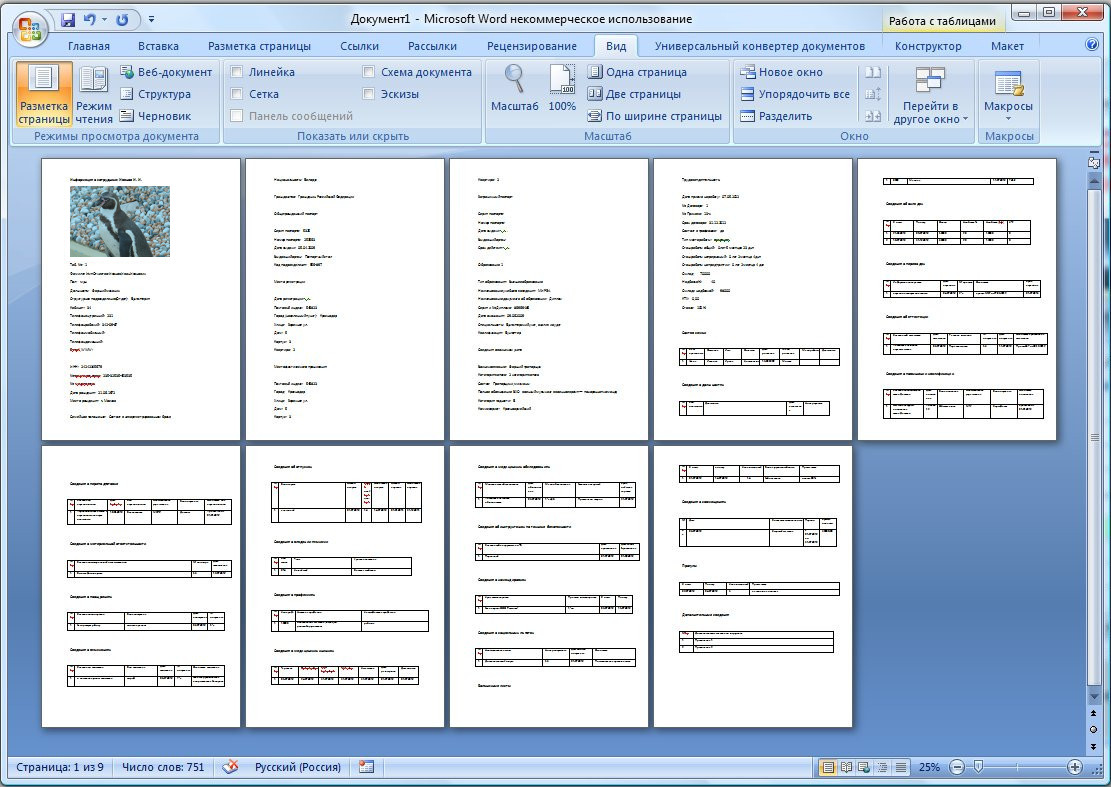Open Режим чтения reading mode
Screen dimensions: 1111x787
(94, 92)
